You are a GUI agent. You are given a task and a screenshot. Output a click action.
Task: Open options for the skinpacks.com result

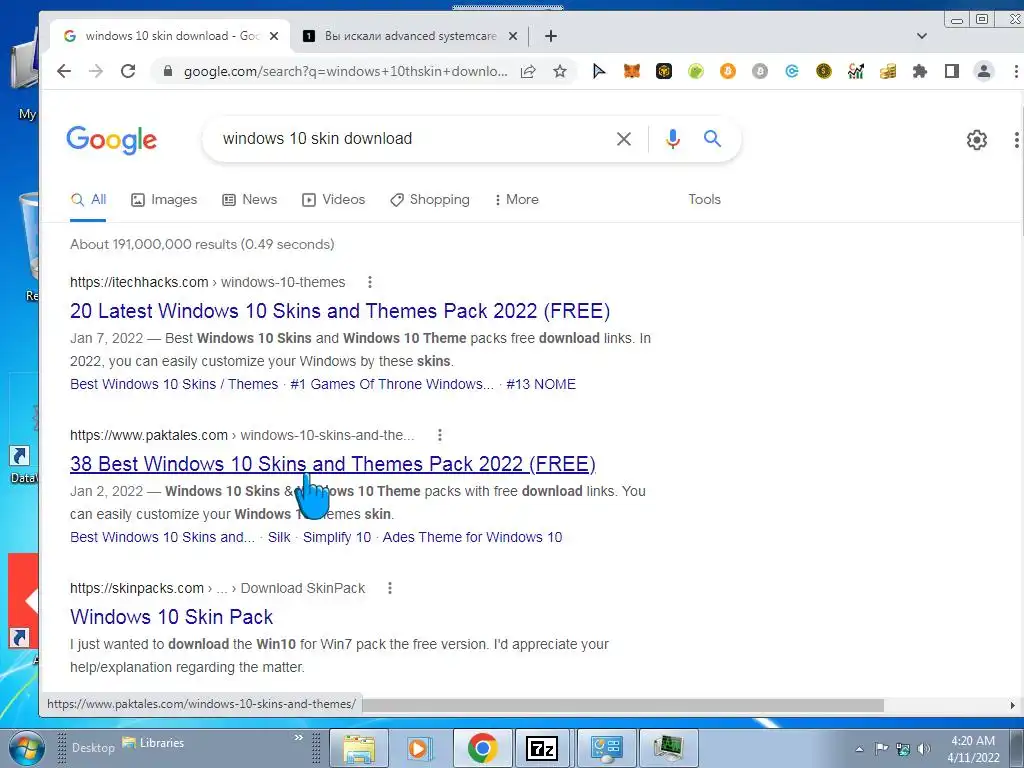tap(390, 588)
